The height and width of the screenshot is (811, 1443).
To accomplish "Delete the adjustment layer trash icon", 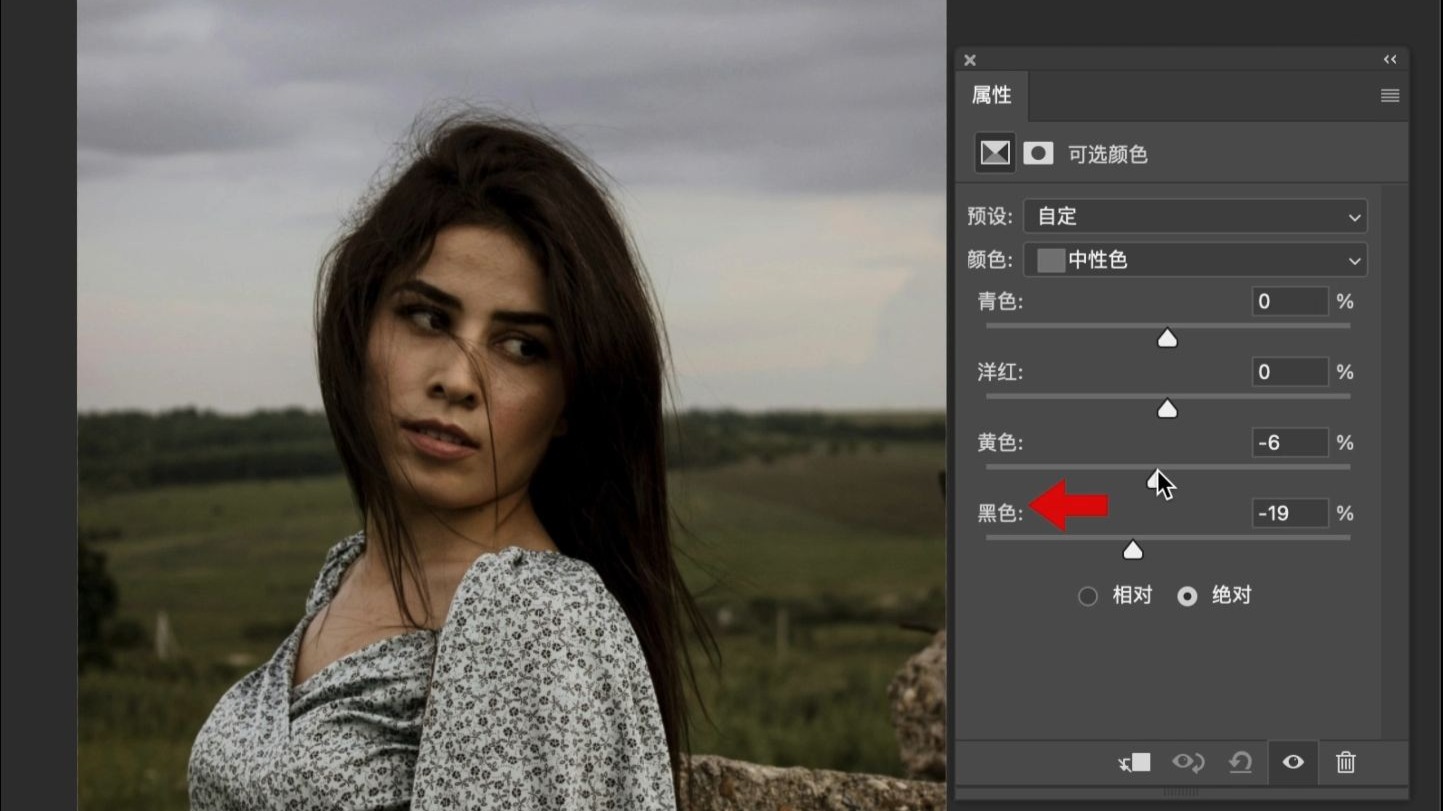I will [x=1346, y=762].
